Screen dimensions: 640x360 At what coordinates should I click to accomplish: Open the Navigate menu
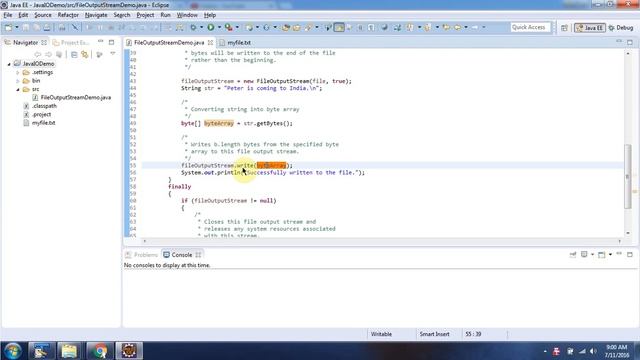pyautogui.click(x=96, y=15)
